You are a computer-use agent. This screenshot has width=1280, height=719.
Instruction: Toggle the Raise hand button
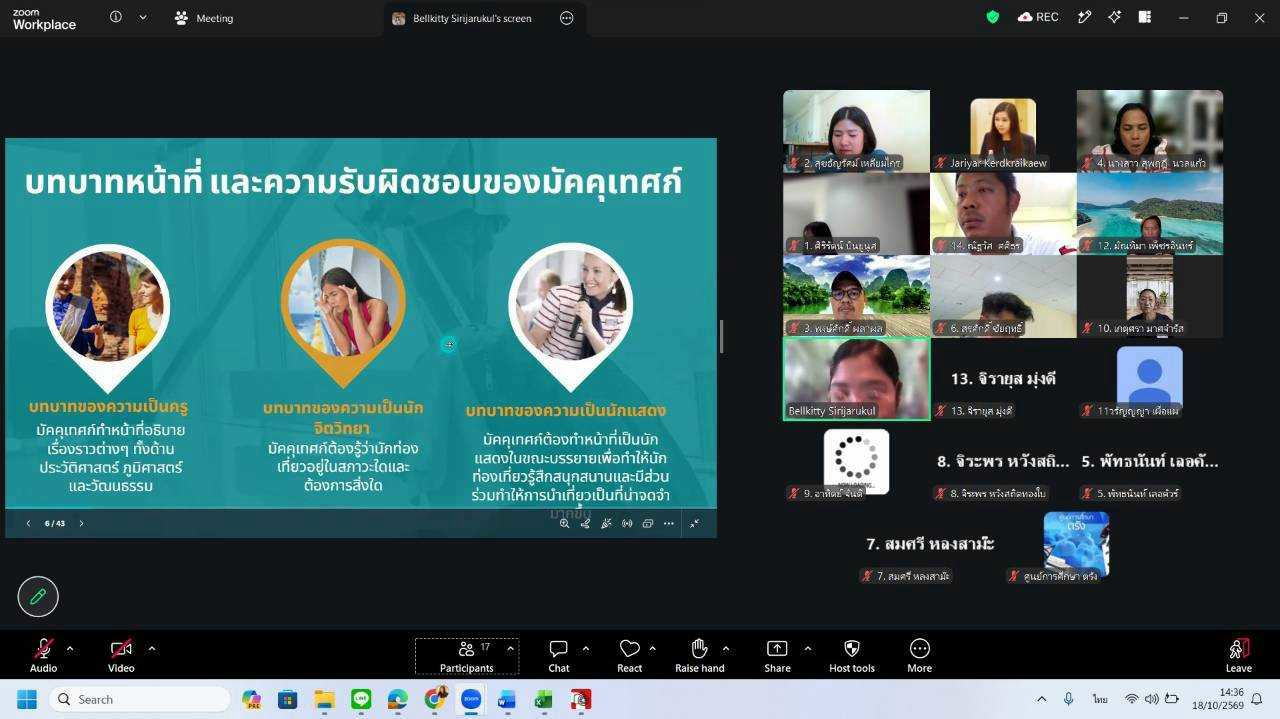pyautogui.click(x=699, y=655)
